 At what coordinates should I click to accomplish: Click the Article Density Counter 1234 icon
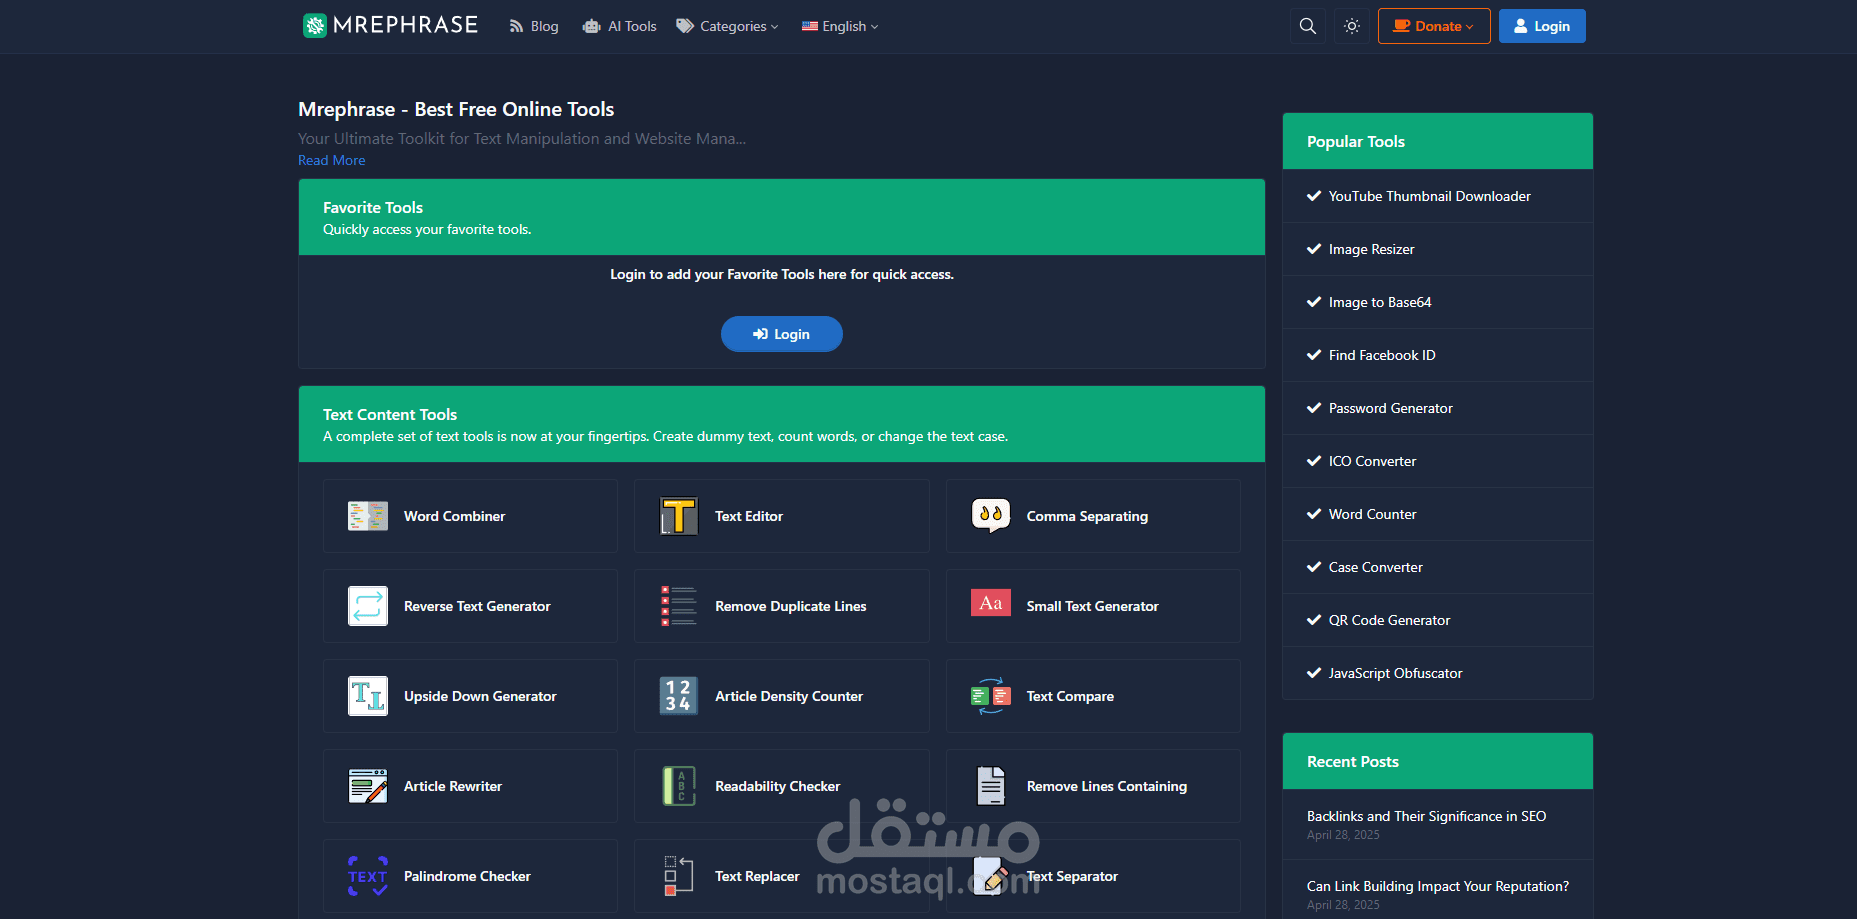point(679,696)
